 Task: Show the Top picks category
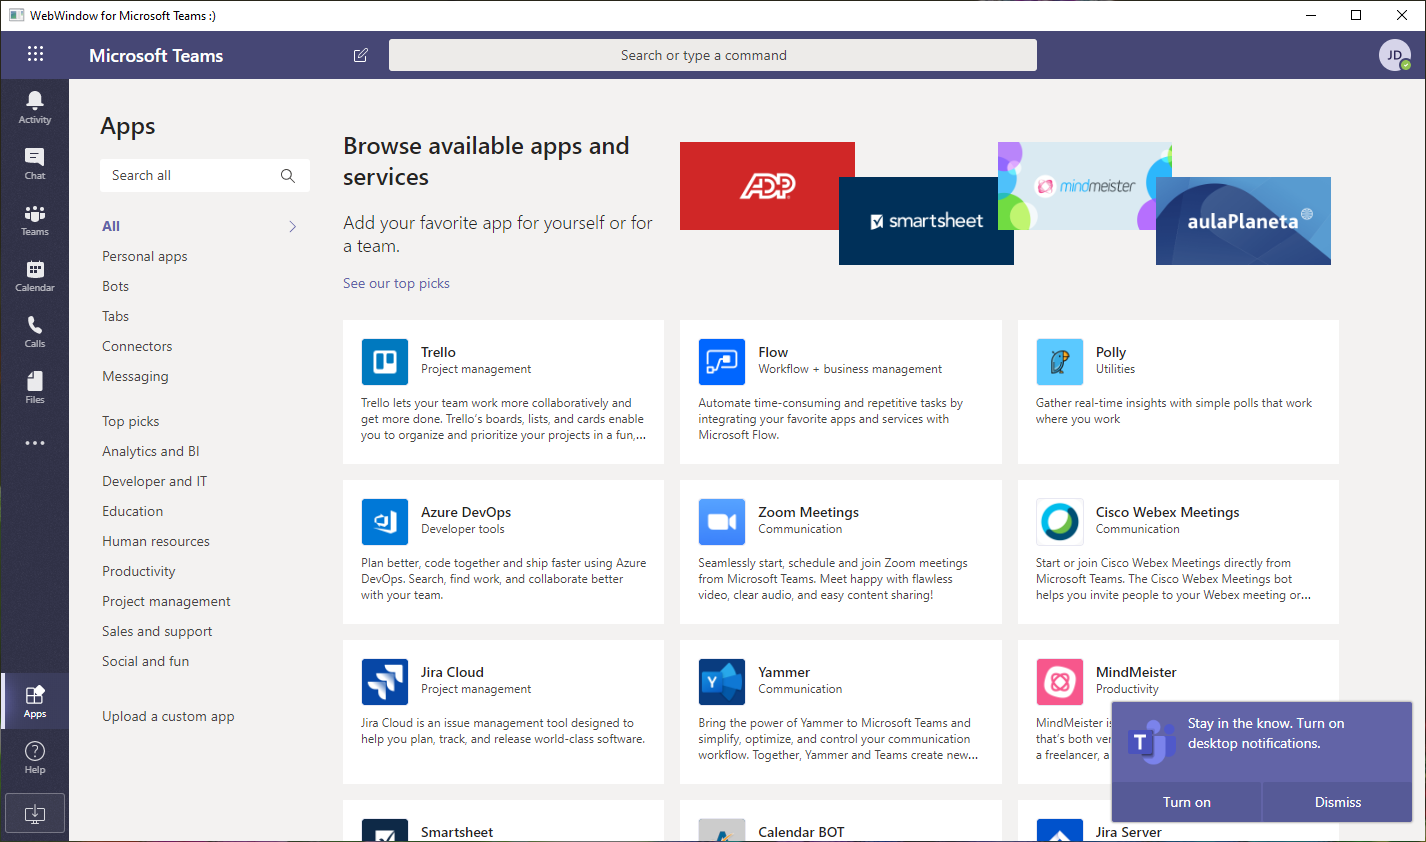click(x=130, y=421)
